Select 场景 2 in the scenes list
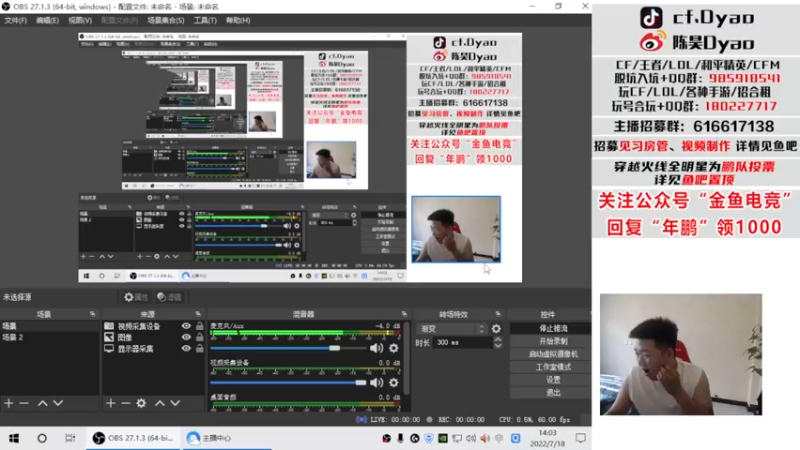The image size is (800, 450). (x=49, y=337)
